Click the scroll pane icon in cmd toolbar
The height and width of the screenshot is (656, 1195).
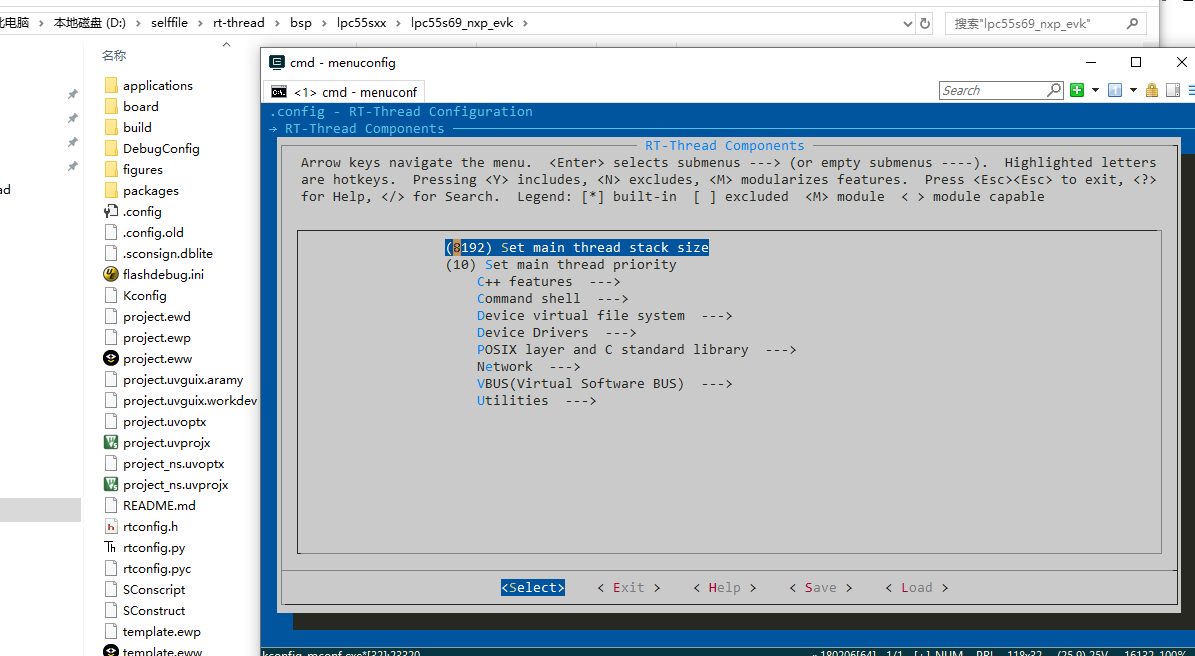pos(1173,90)
